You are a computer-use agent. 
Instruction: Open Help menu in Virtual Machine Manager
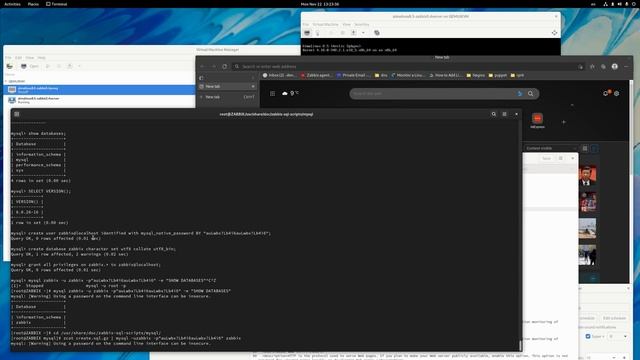tap(42, 58)
